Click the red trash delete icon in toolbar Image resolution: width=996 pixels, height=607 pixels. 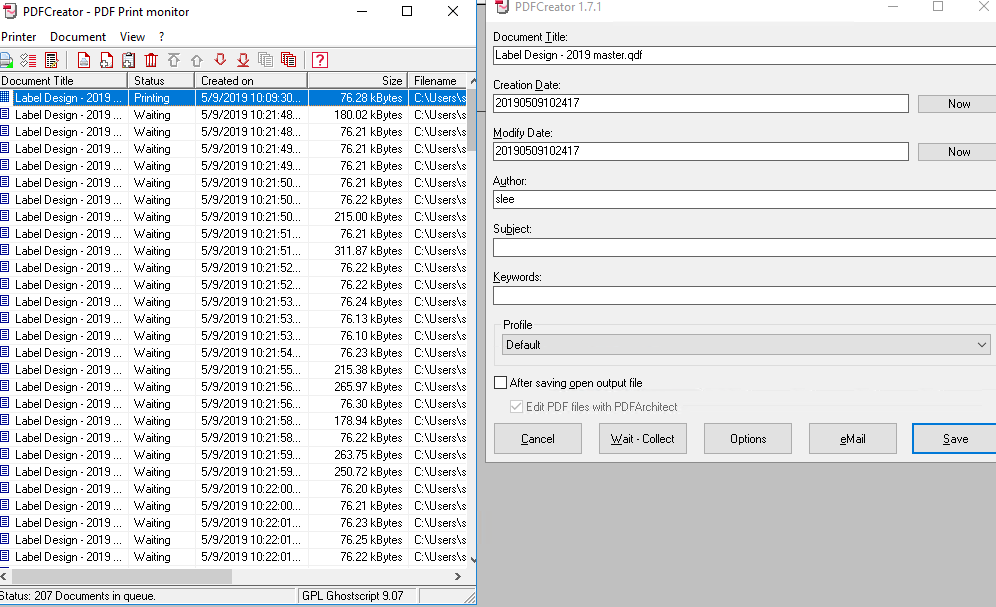pyautogui.click(x=151, y=60)
